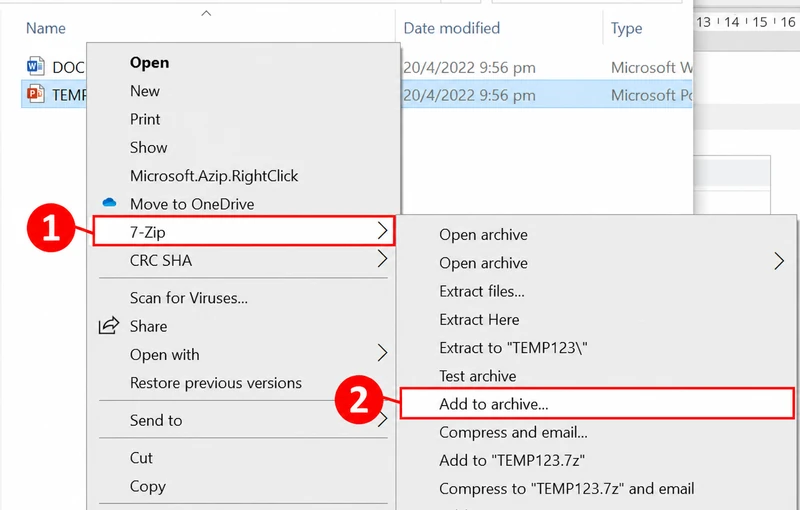The width and height of the screenshot is (800, 510).
Task: Click the Word document icon beside DOC
Action: click(35, 66)
